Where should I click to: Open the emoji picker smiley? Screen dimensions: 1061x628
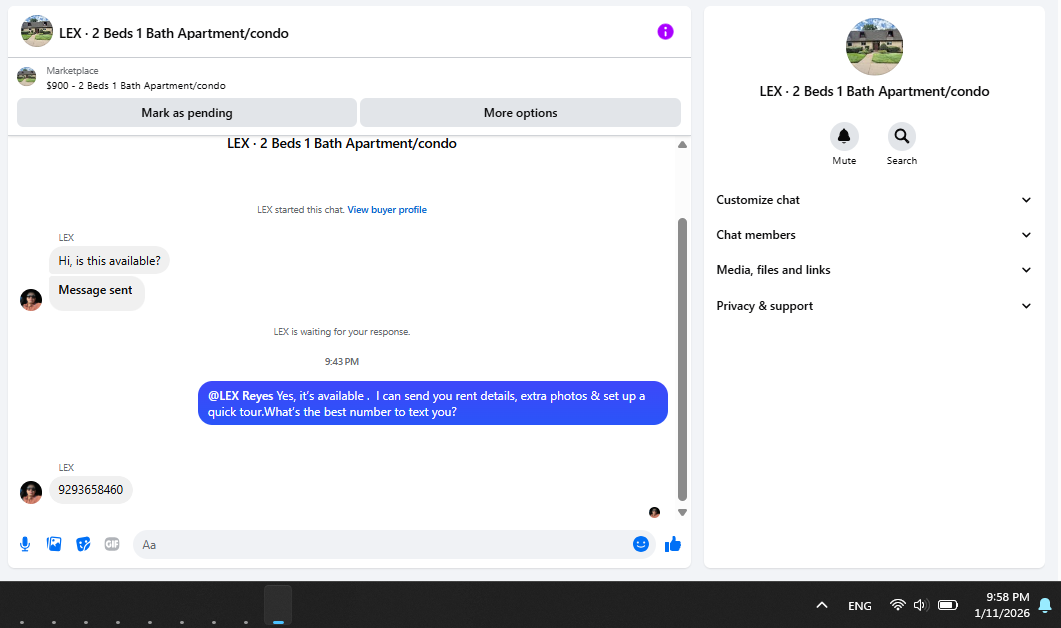(640, 544)
